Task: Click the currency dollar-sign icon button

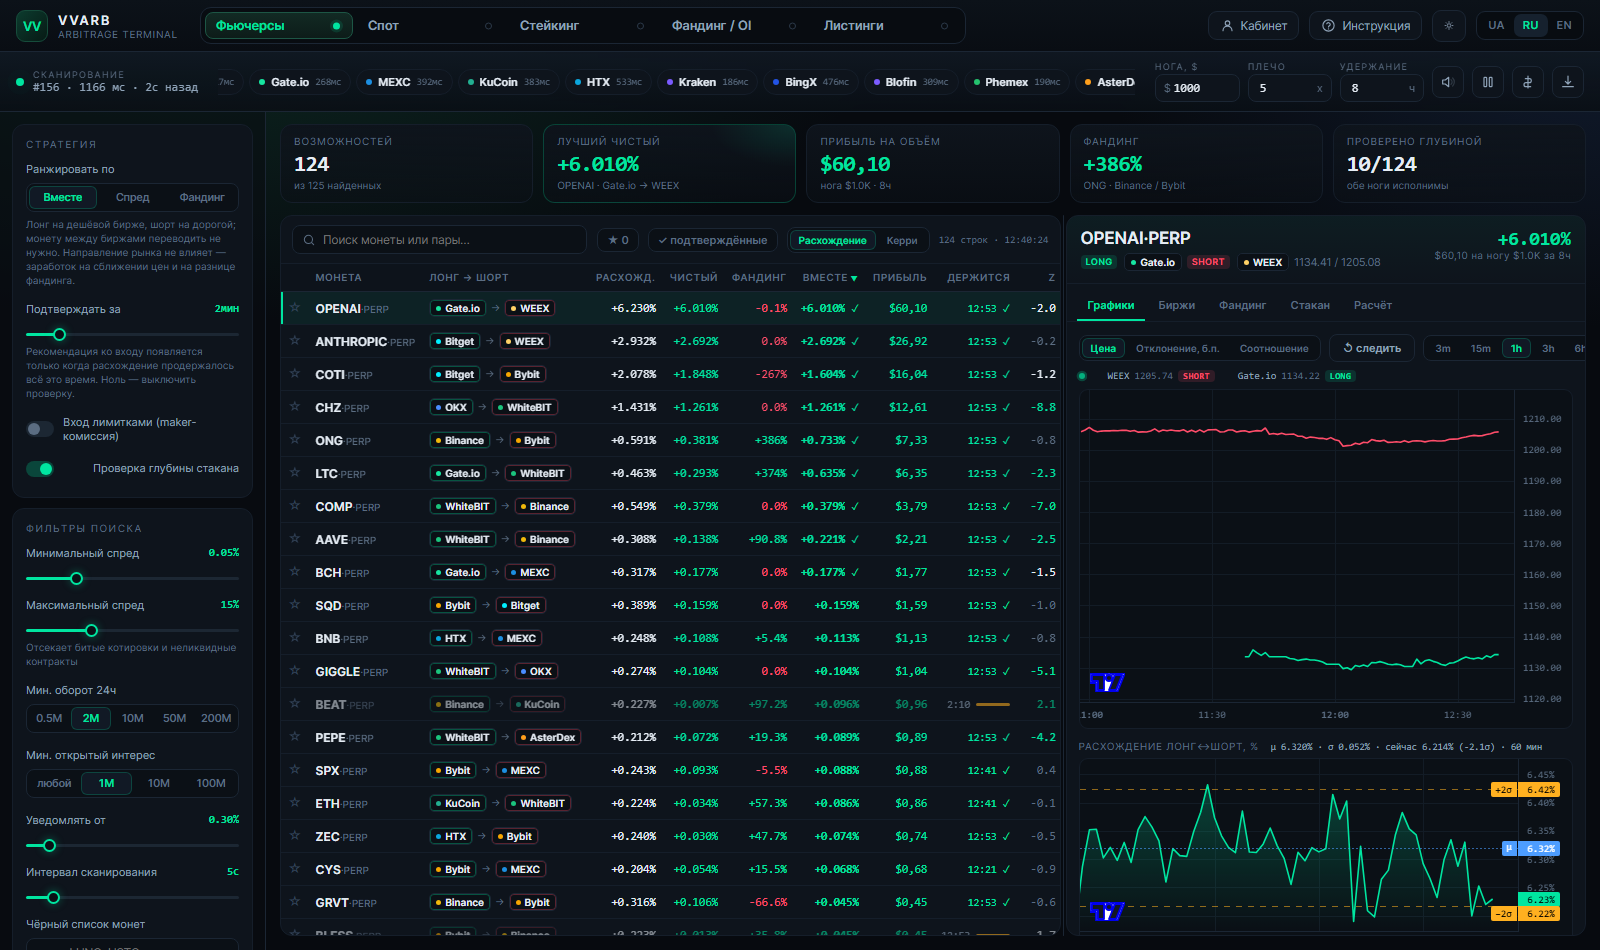Action: pos(1527,83)
